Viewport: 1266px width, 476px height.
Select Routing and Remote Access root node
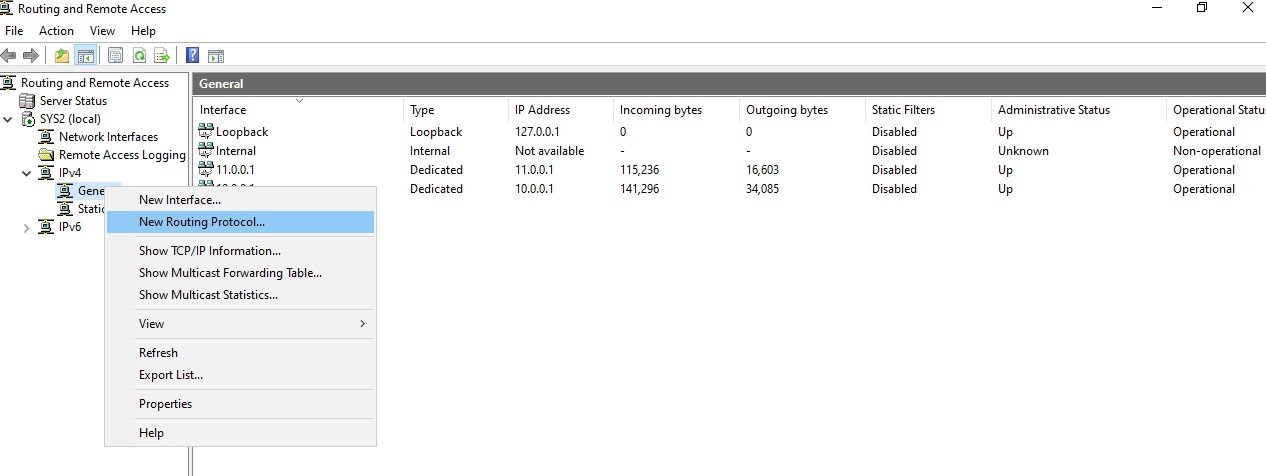coord(95,83)
